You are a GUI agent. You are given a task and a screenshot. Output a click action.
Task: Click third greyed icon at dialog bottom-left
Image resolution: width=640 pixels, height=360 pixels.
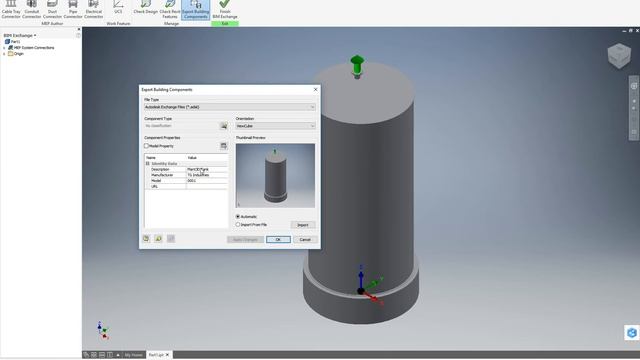point(171,239)
